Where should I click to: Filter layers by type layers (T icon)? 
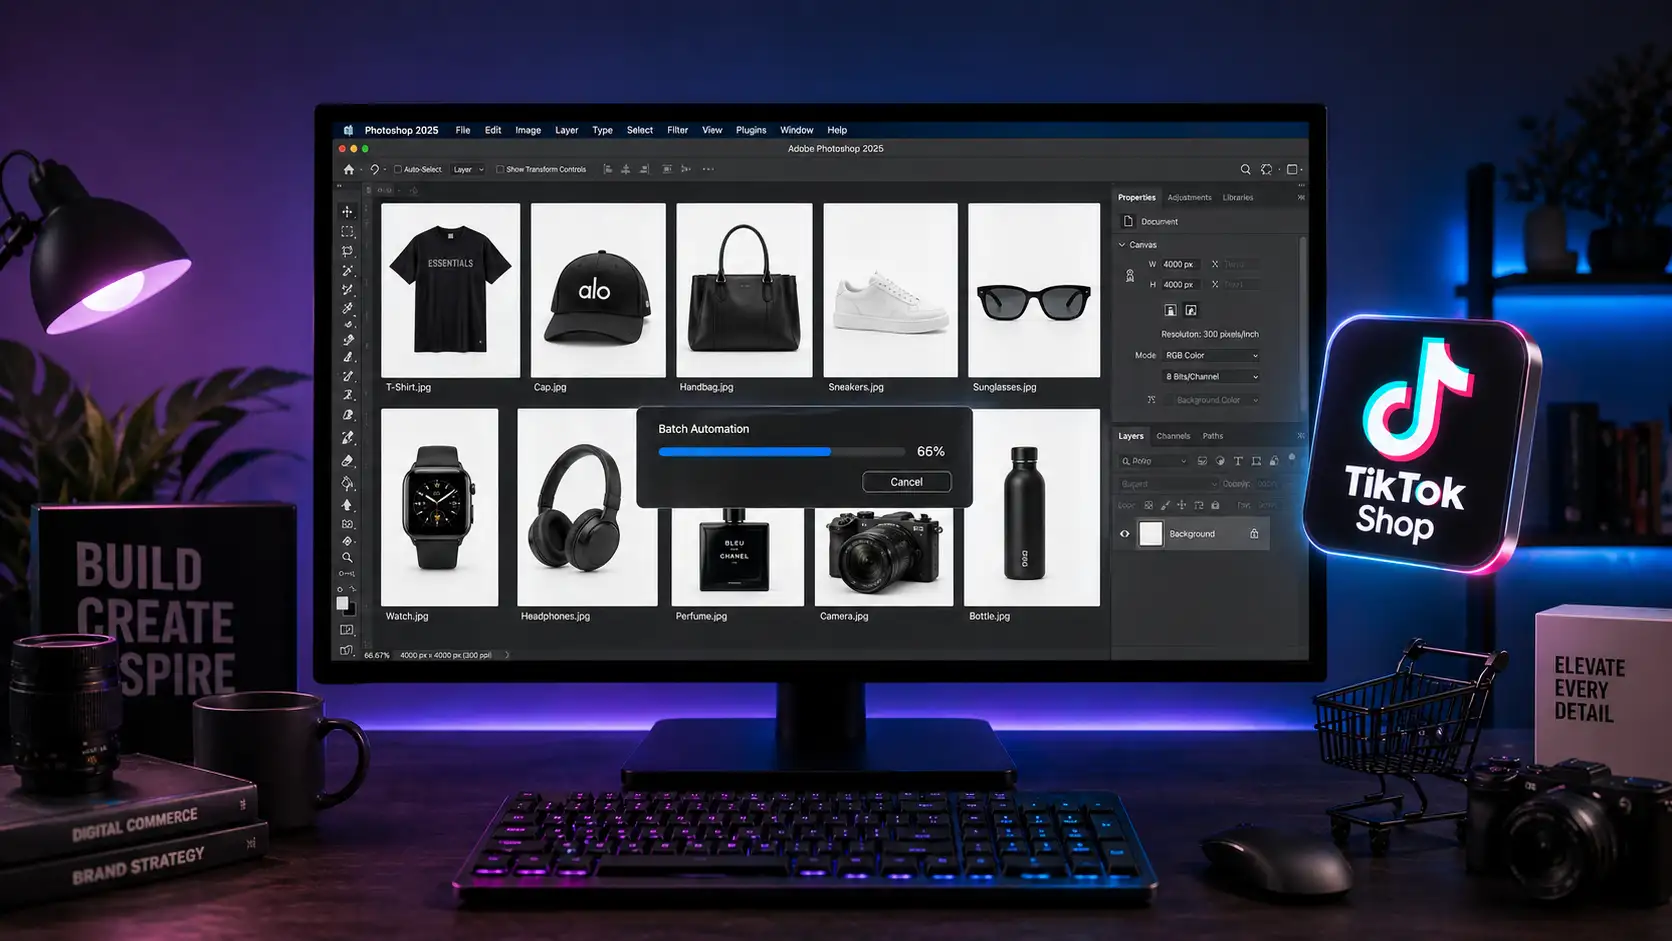1238,461
